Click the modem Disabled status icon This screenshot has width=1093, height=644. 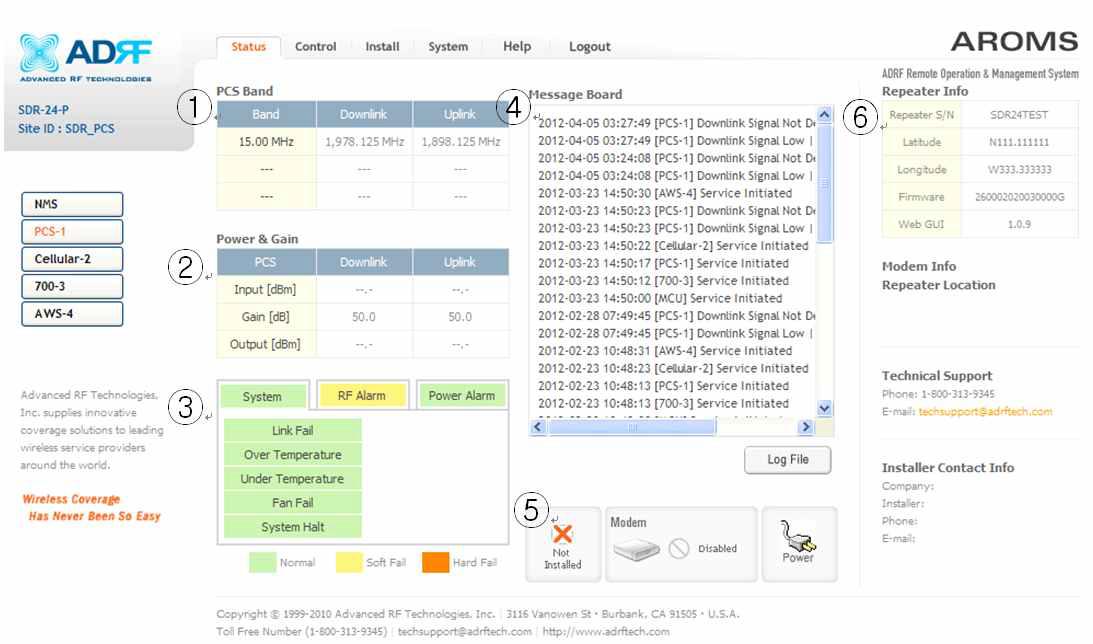(x=679, y=549)
